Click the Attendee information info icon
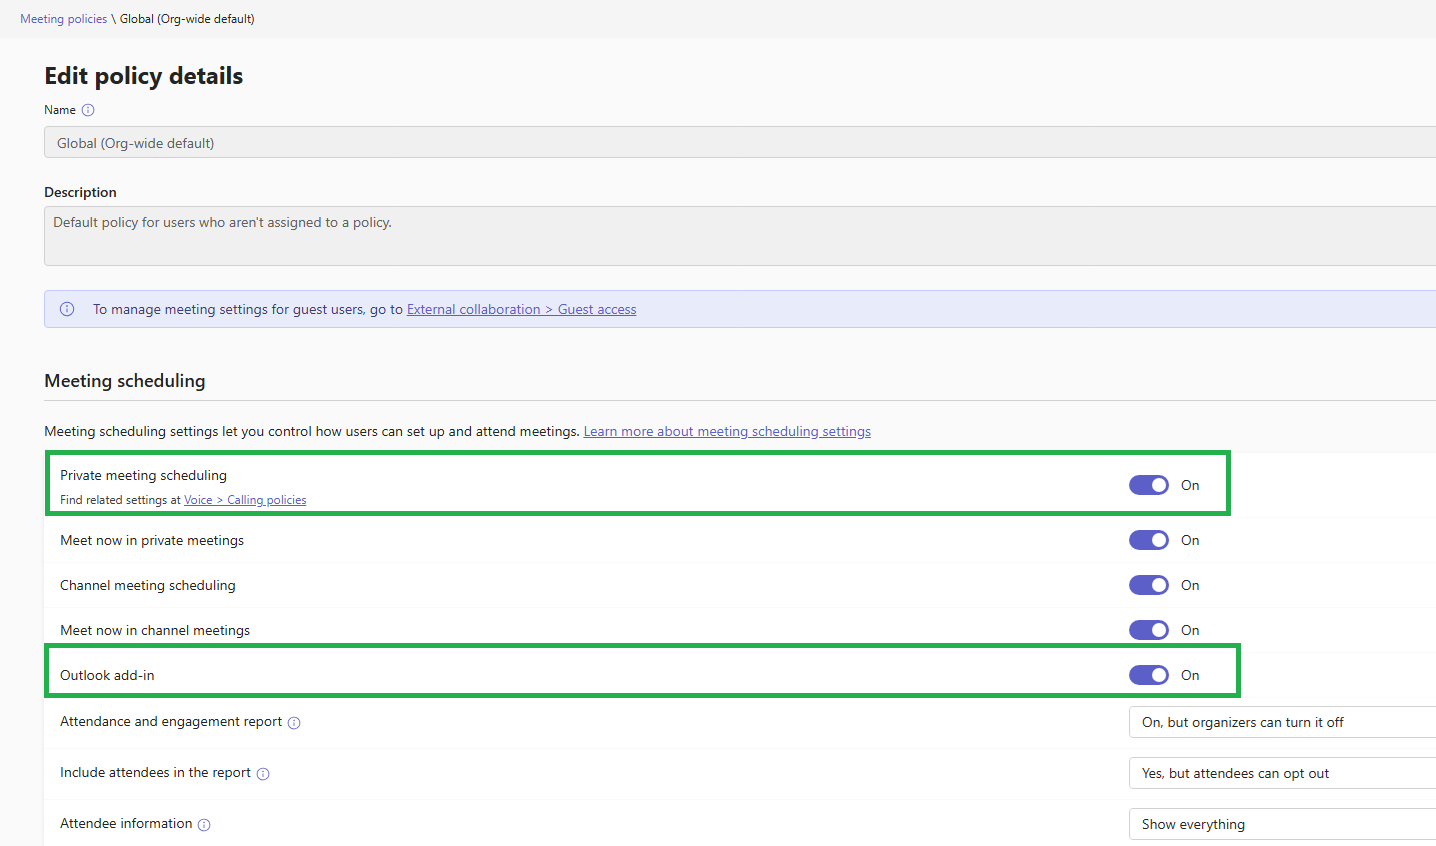This screenshot has width=1436, height=846. 204,825
